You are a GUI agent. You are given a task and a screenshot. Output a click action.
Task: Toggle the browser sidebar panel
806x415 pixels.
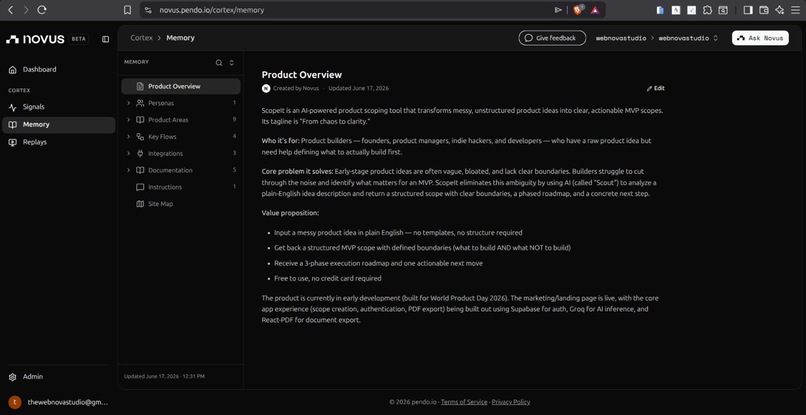tap(748, 10)
